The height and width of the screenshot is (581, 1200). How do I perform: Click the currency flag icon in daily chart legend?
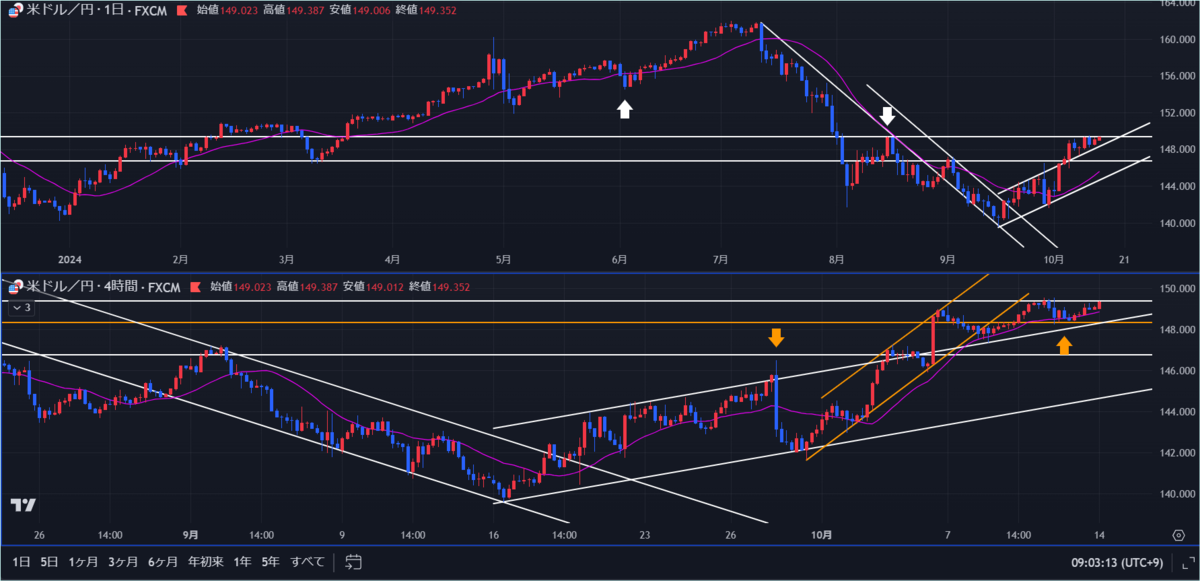pyautogui.click(x=16, y=12)
